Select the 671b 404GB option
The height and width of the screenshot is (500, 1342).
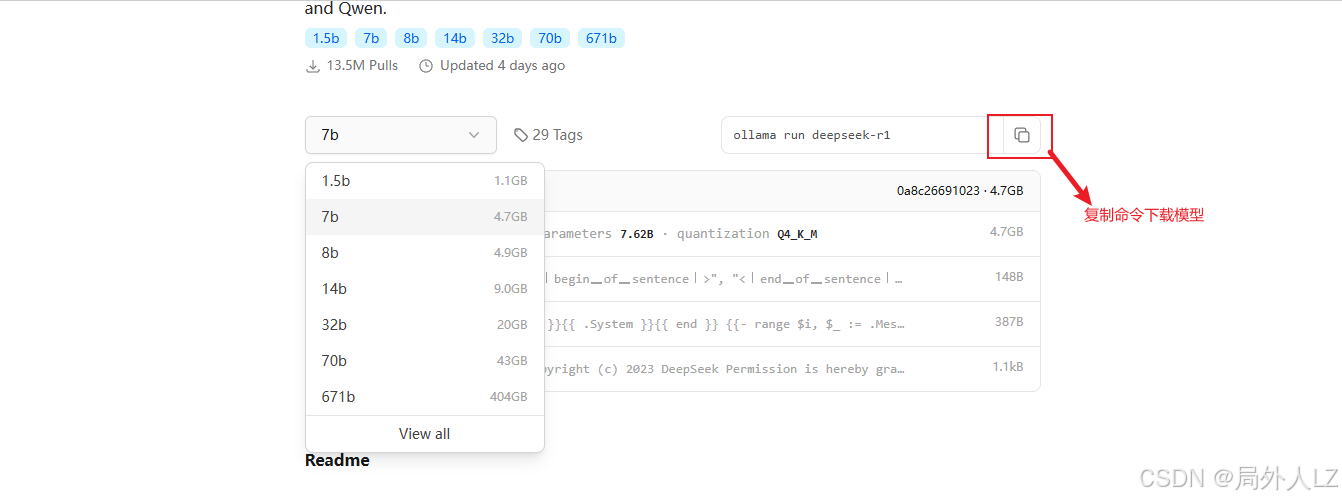[425, 397]
